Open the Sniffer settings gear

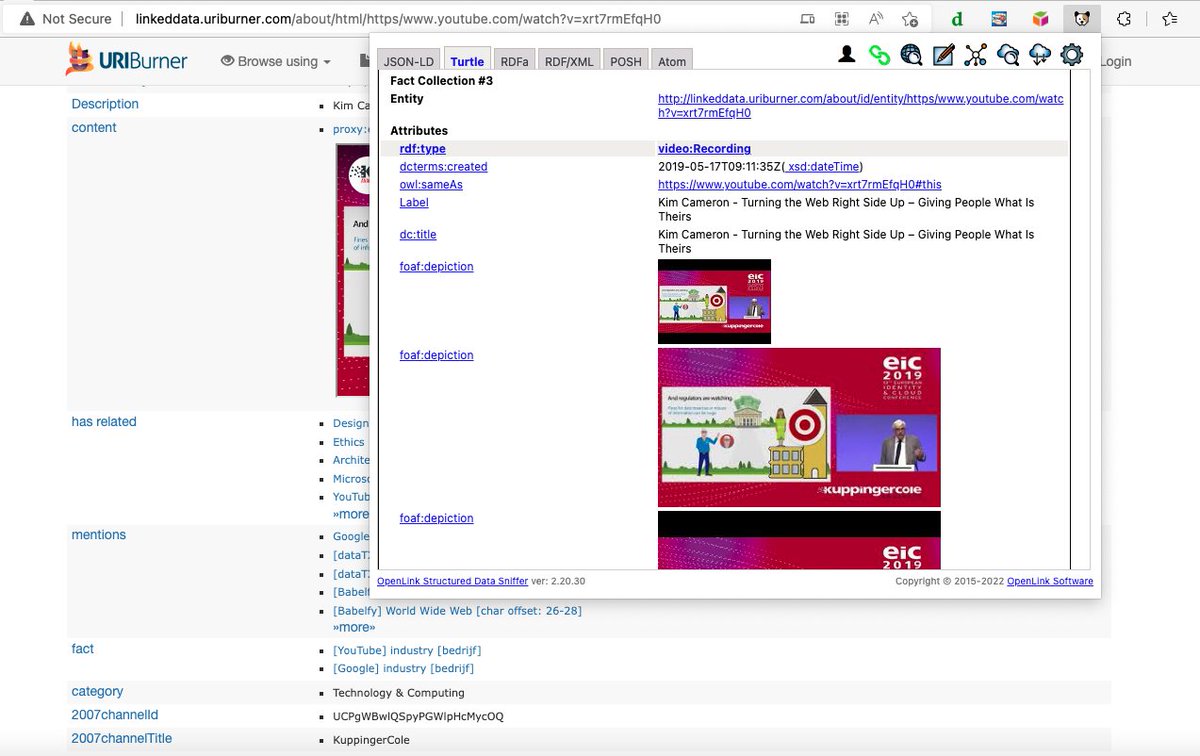[1072, 55]
